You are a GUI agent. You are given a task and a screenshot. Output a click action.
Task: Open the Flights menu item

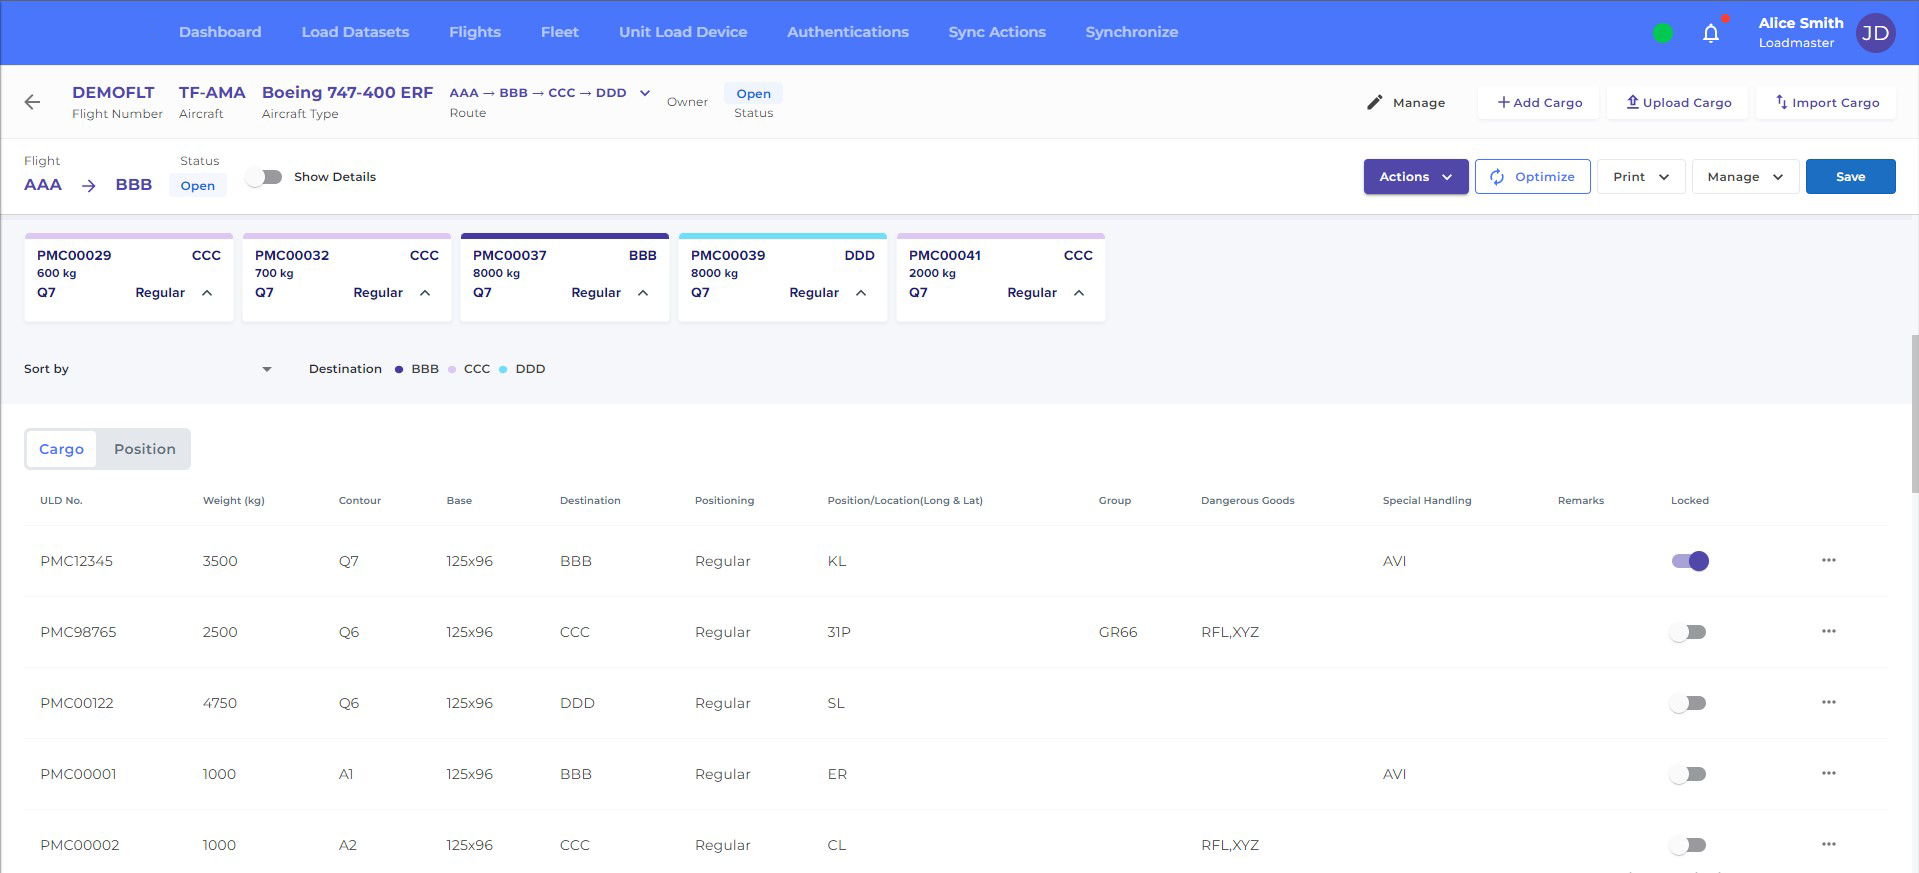pyautogui.click(x=475, y=32)
